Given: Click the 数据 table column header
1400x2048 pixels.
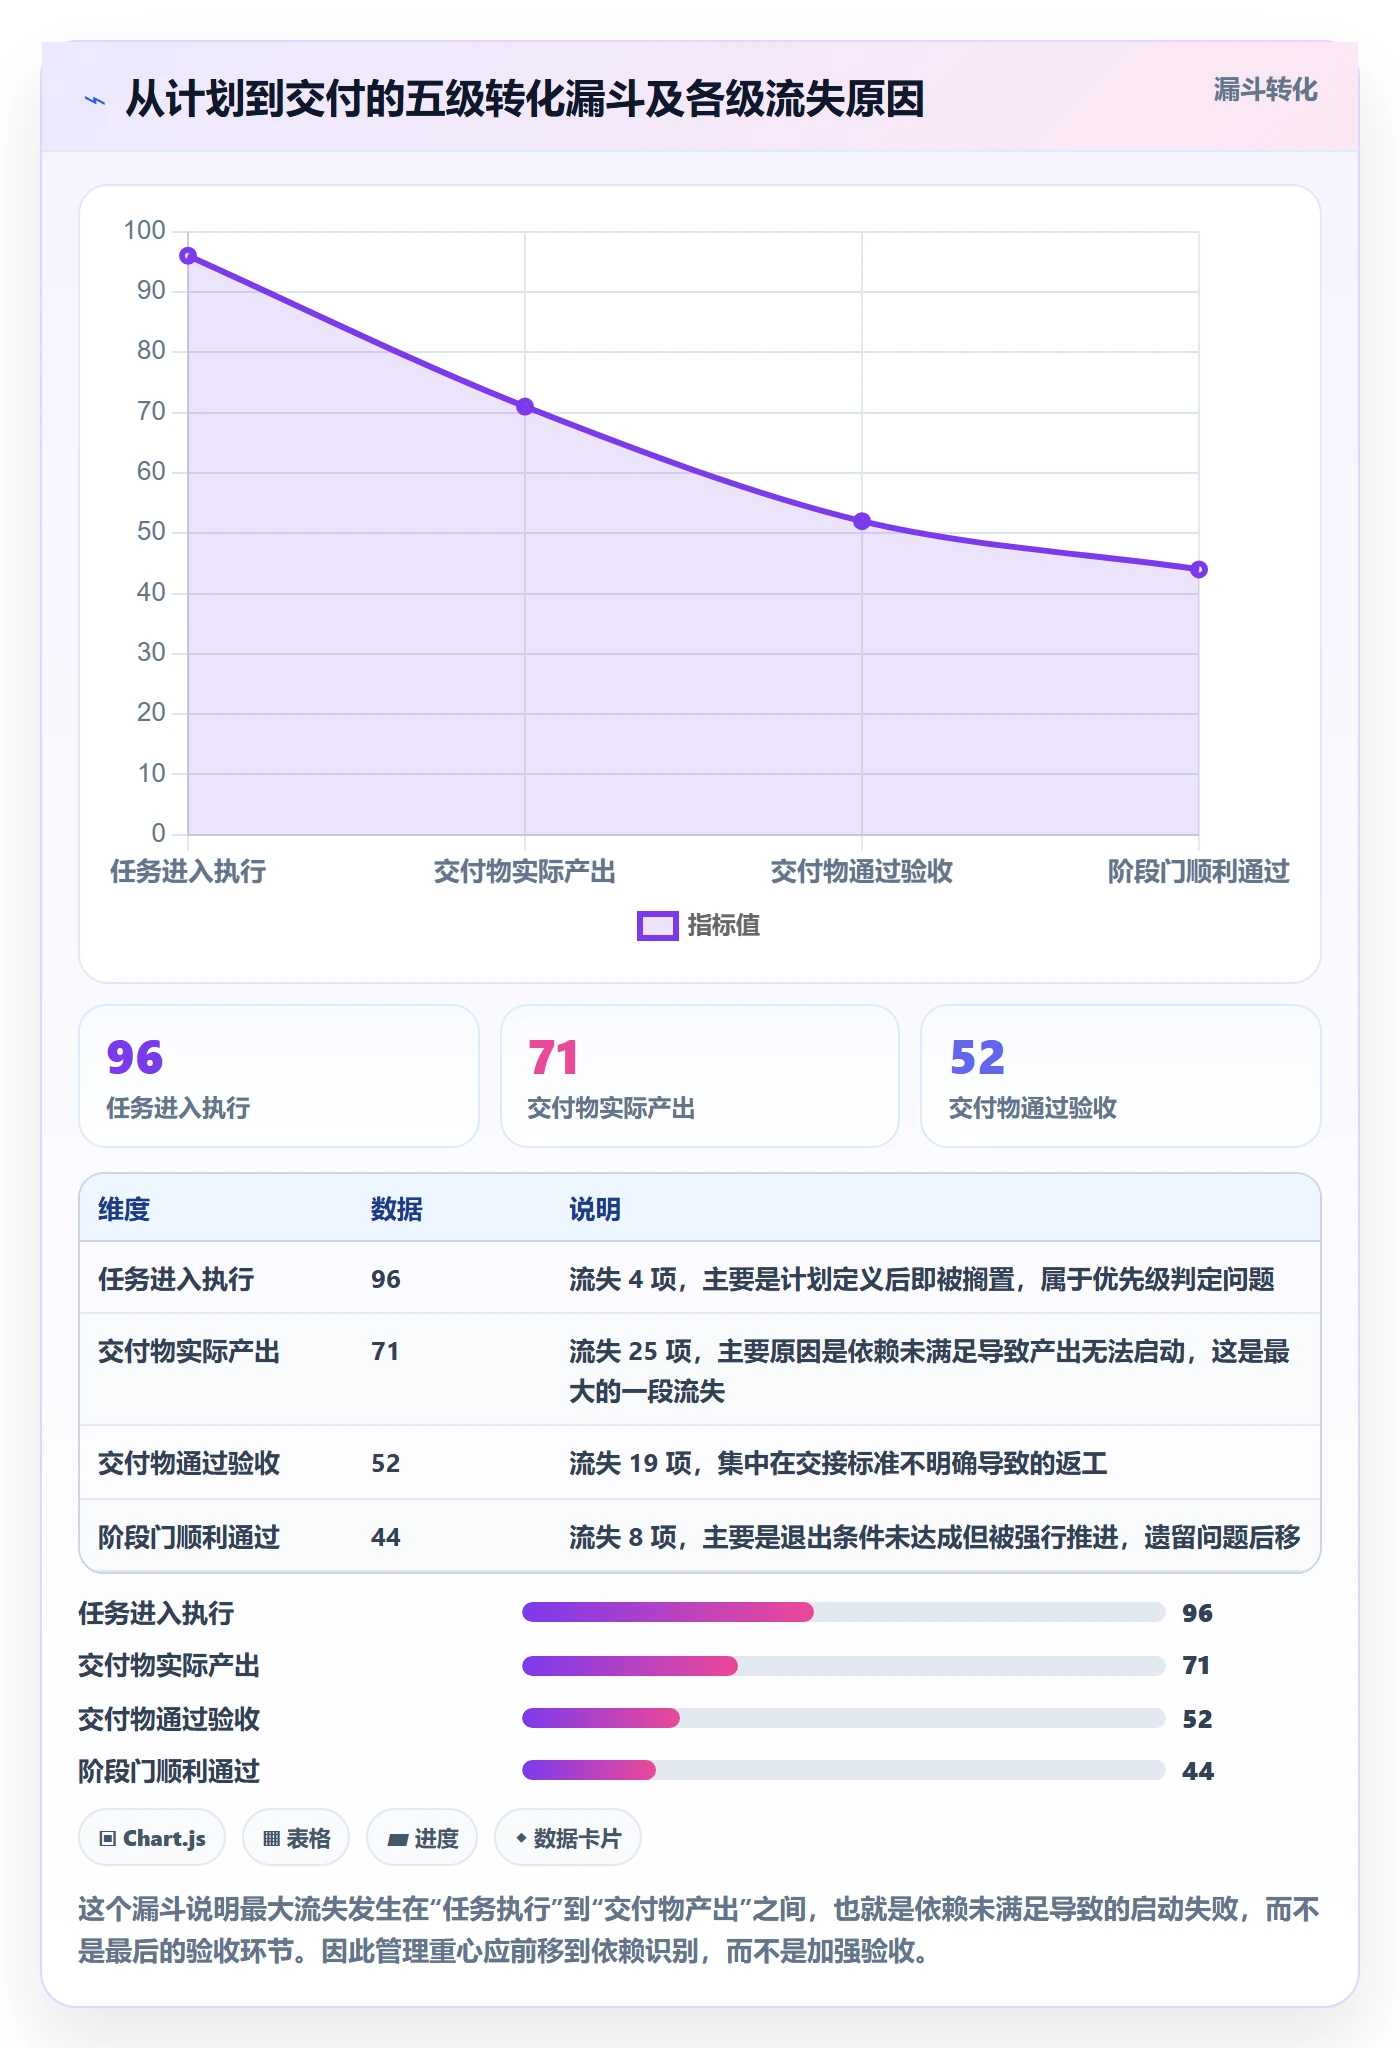Looking at the screenshot, I should [x=397, y=1209].
